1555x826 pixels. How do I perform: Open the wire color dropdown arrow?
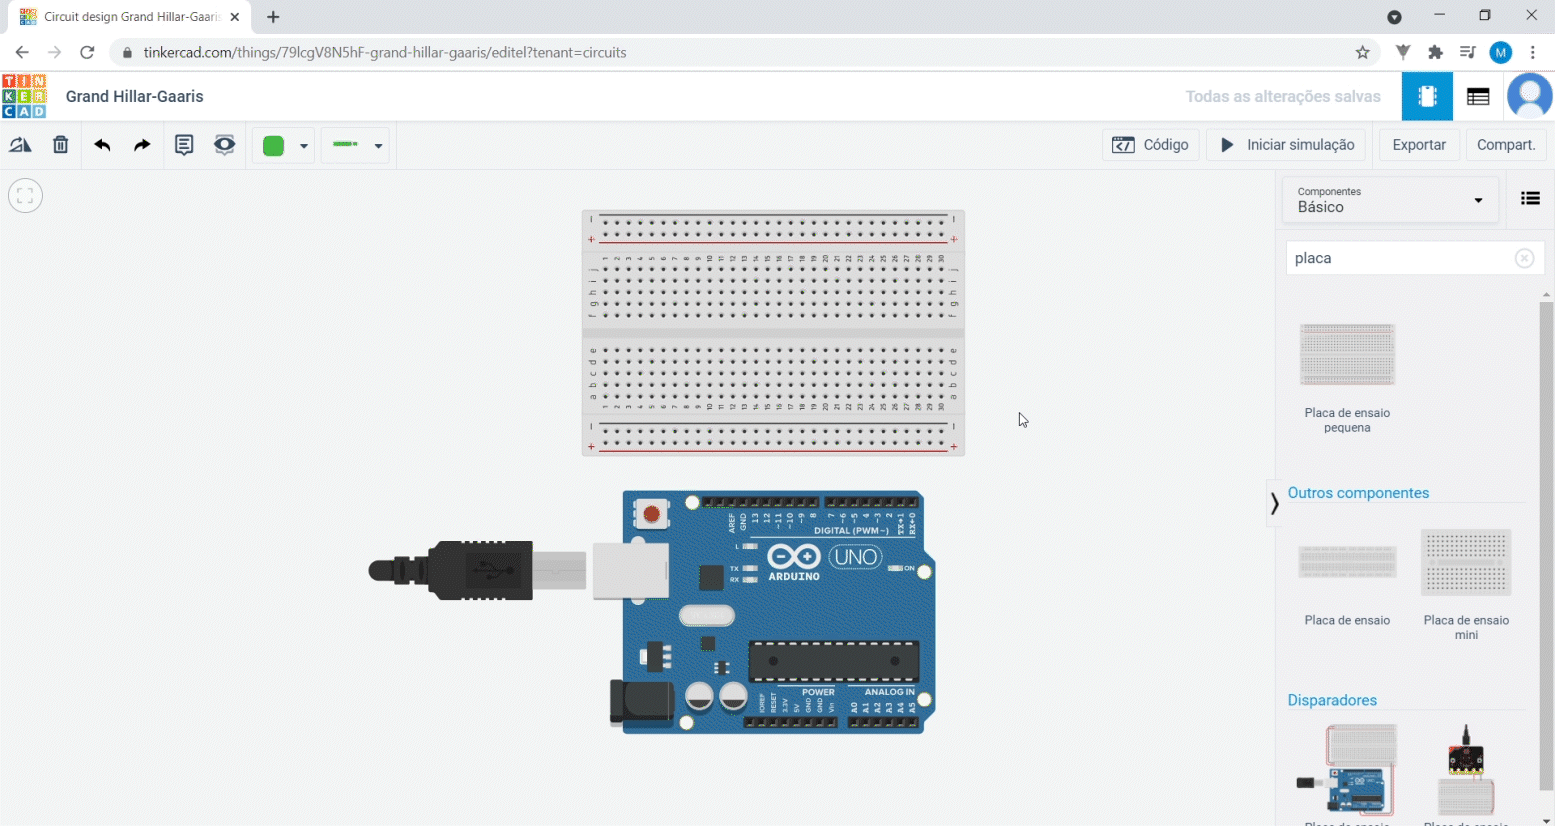[x=304, y=146]
